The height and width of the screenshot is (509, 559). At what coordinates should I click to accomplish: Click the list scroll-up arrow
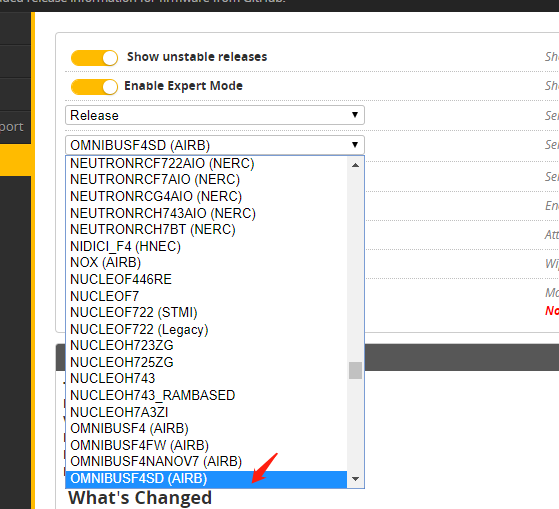(x=355, y=165)
